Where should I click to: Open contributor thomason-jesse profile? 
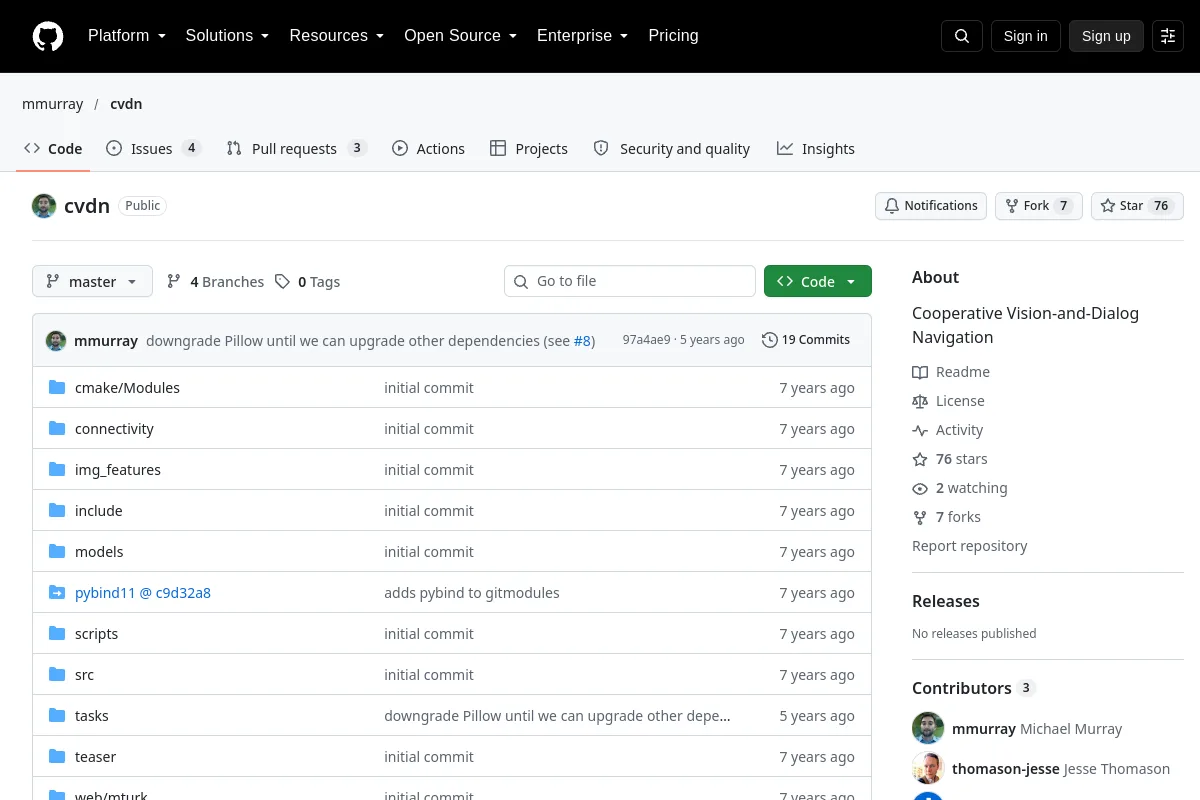(1061, 769)
